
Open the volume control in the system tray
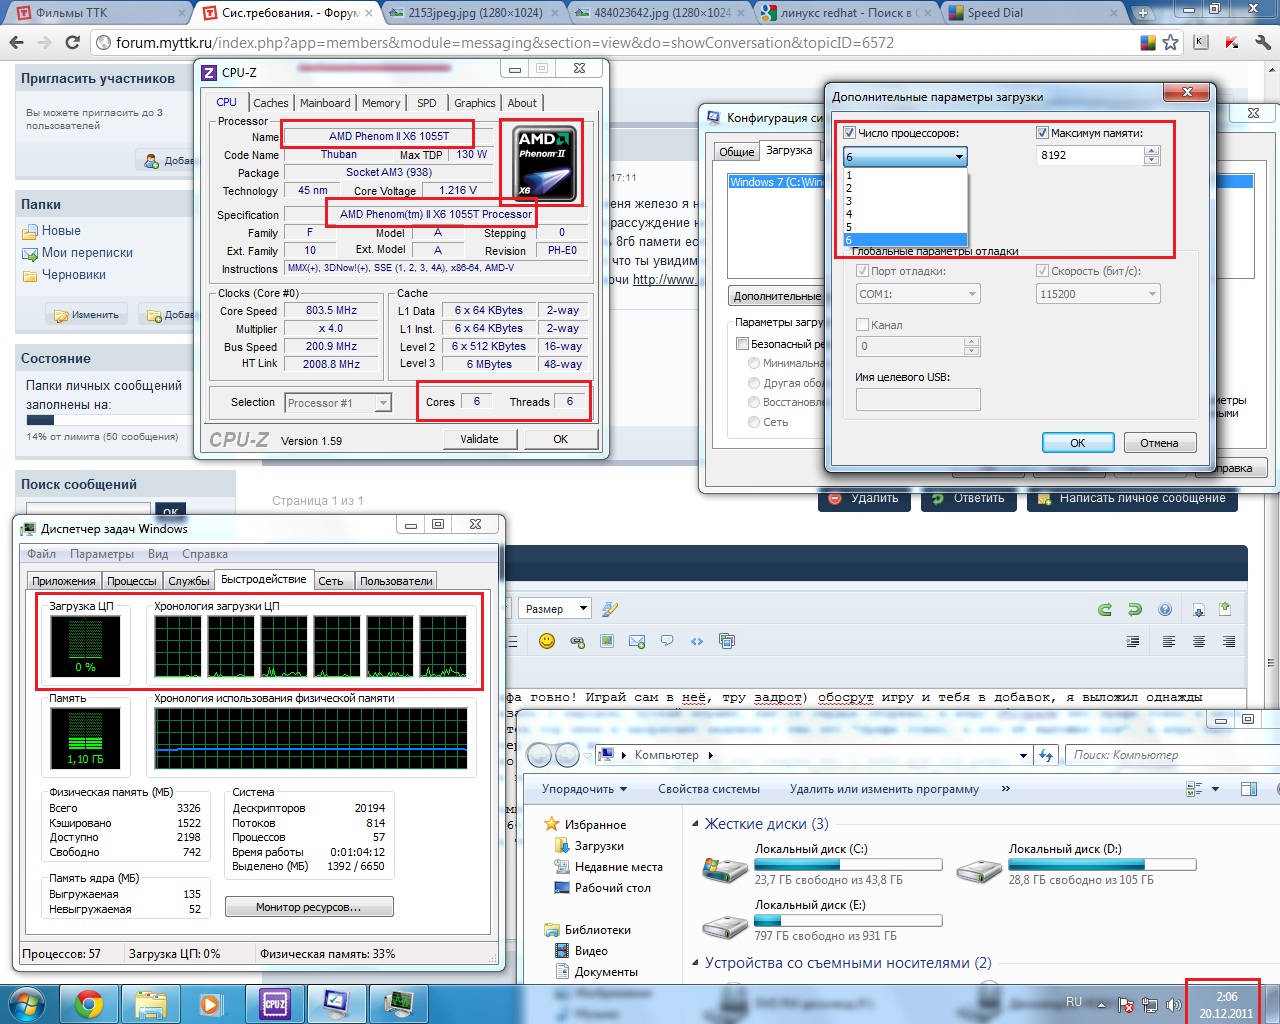pyautogui.click(x=1173, y=1004)
